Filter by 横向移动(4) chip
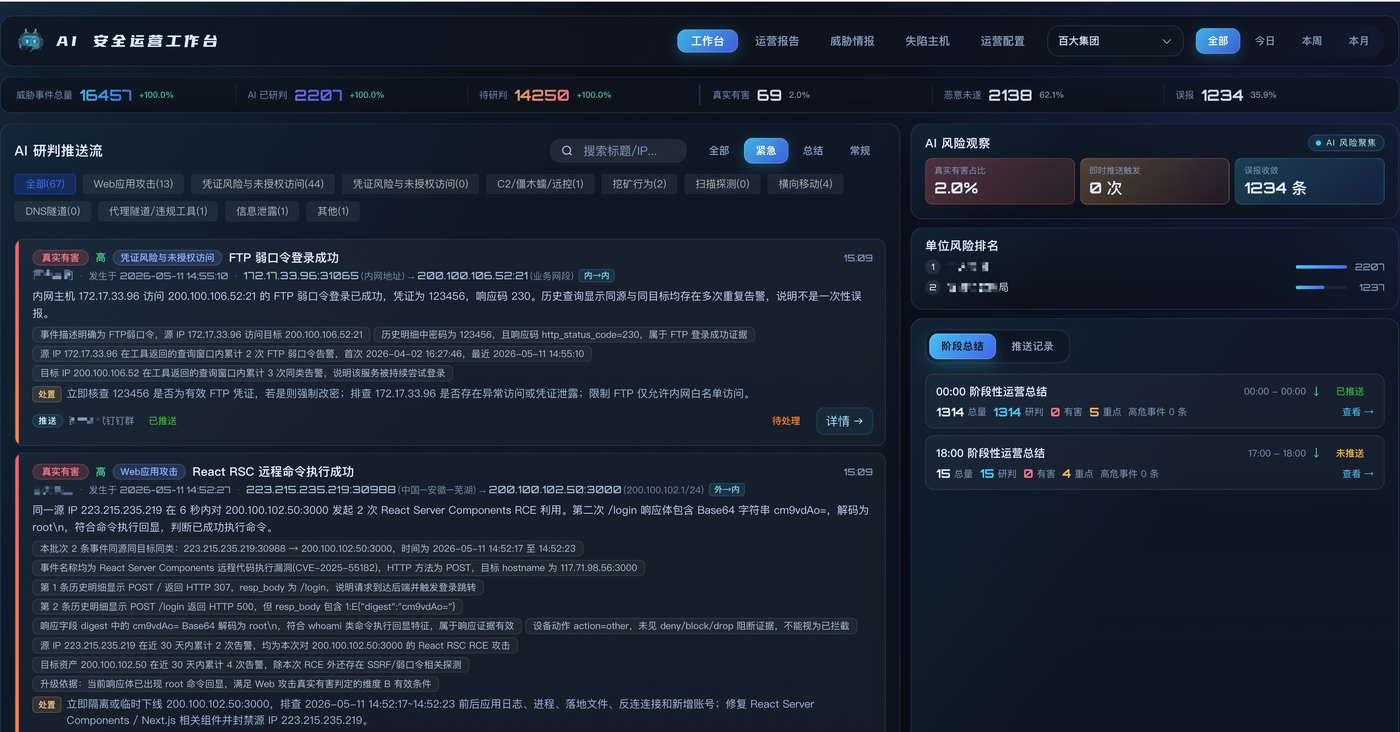Viewport: 1400px width, 732px height. (805, 184)
